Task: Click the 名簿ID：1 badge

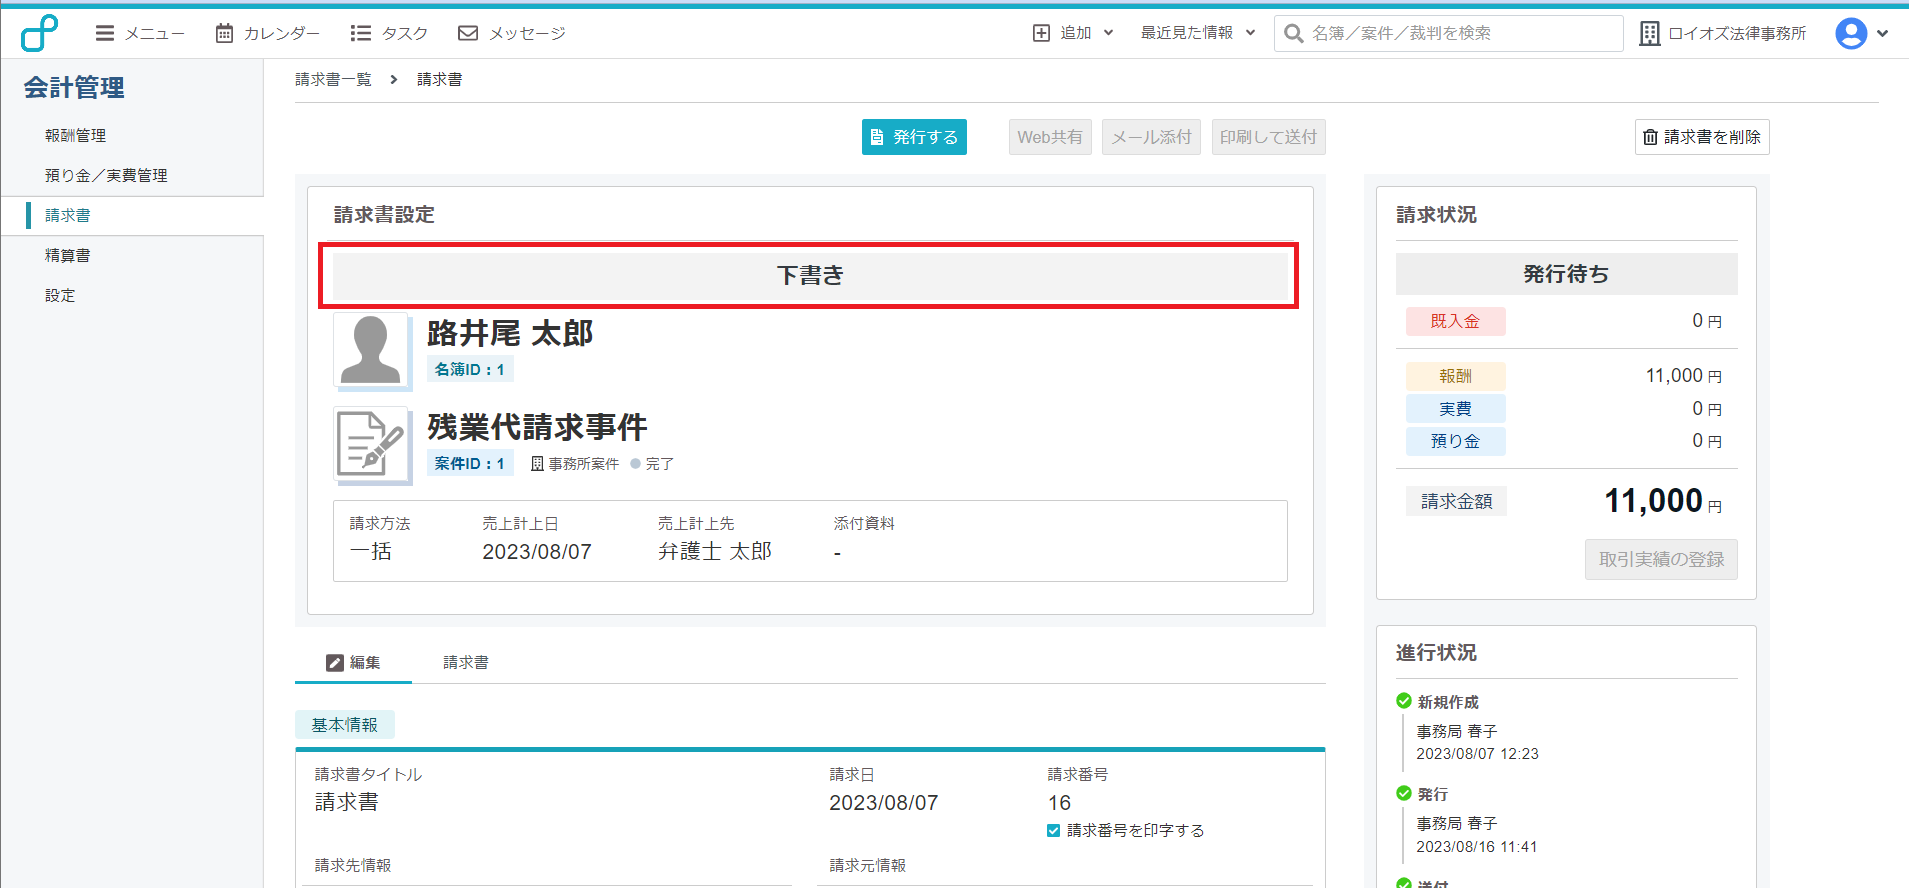Action: (x=470, y=369)
